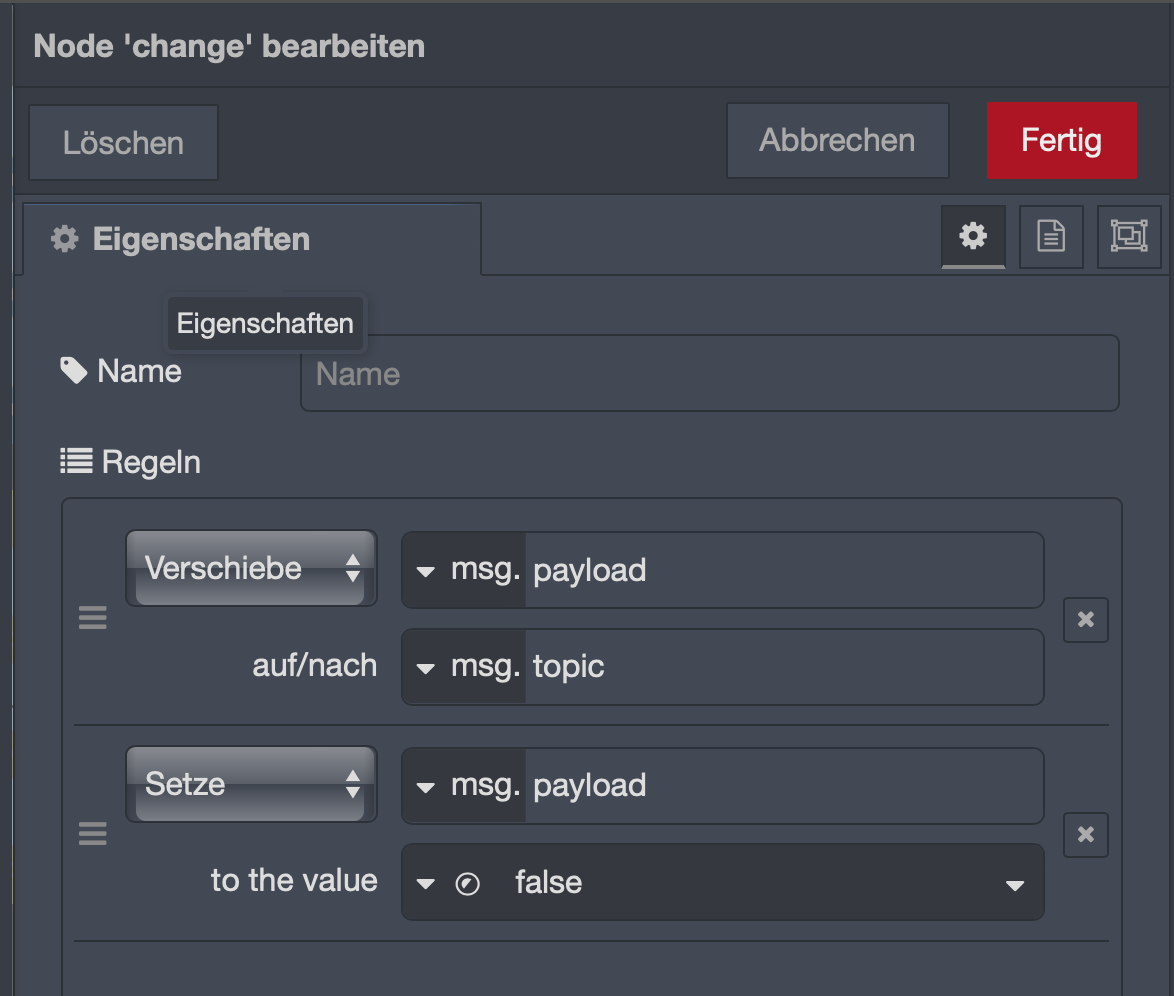Click the Abbrechen button
This screenshot has height=996, width=1174.
837,140
